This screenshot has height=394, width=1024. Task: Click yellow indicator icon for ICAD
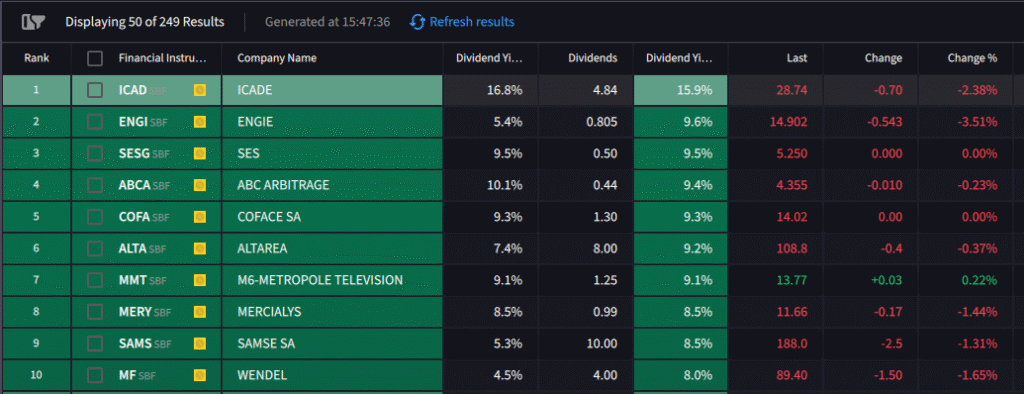click(200, 90)
